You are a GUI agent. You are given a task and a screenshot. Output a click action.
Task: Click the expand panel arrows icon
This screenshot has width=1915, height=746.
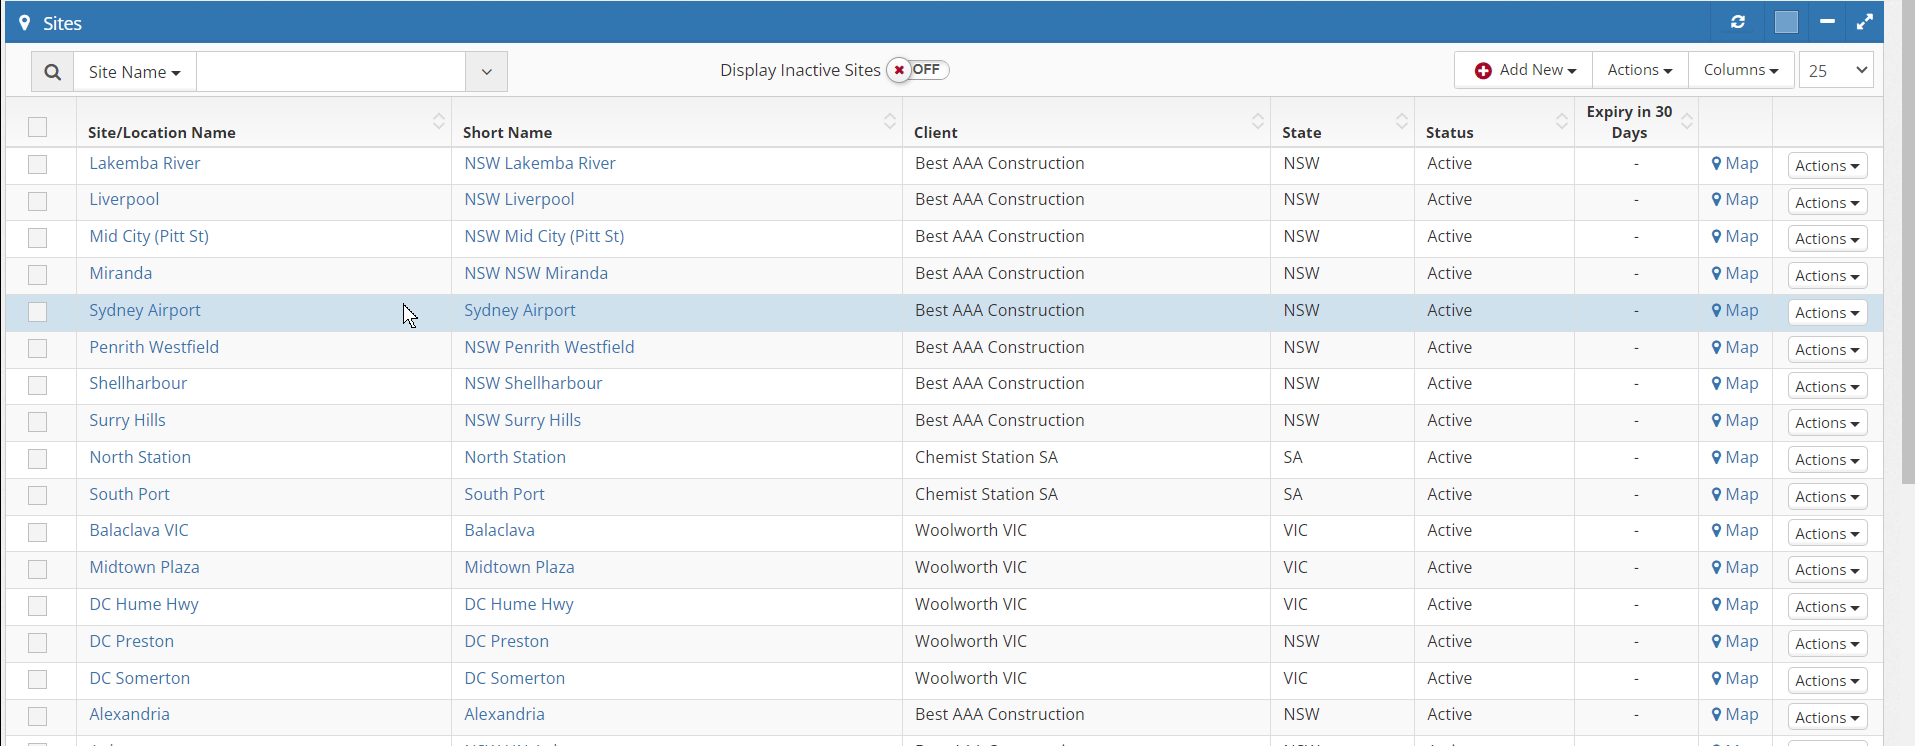[x=1864, y=22]
